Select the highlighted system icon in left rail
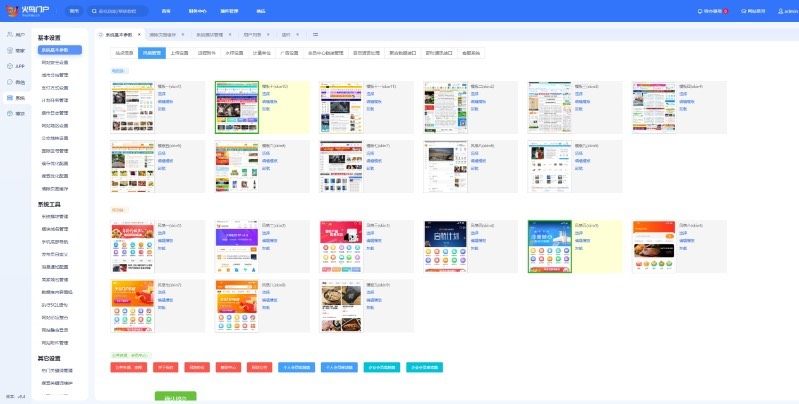This screenshot has height=404, width=799. (x=10, y=97)
